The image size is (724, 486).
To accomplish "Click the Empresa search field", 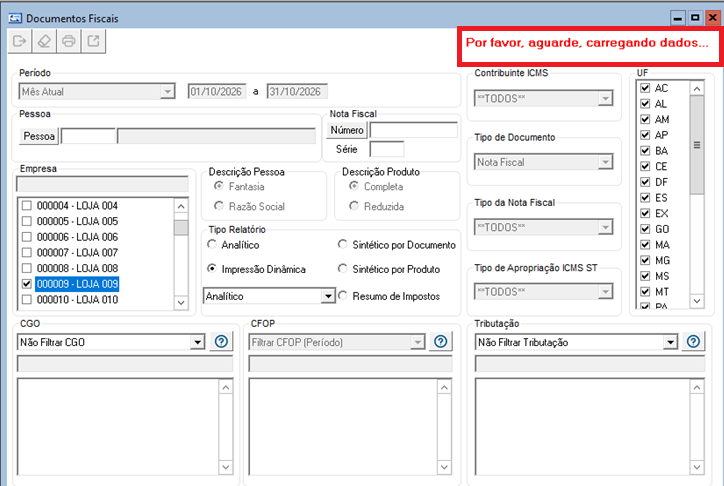I will click(103, 184).
